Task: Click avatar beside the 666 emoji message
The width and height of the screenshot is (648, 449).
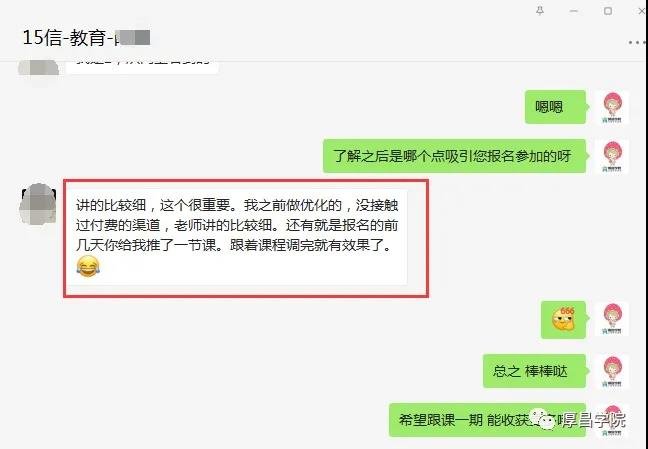Action: (612, 319)
